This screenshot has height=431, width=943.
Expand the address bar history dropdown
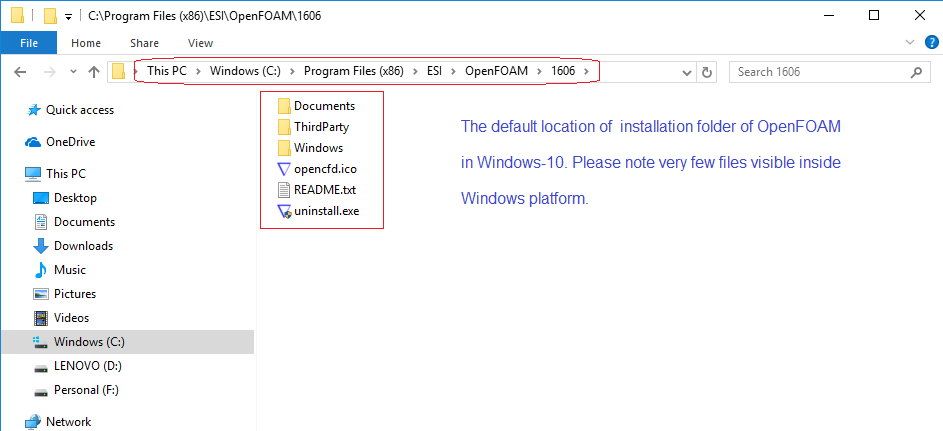(x=687, y=72)
